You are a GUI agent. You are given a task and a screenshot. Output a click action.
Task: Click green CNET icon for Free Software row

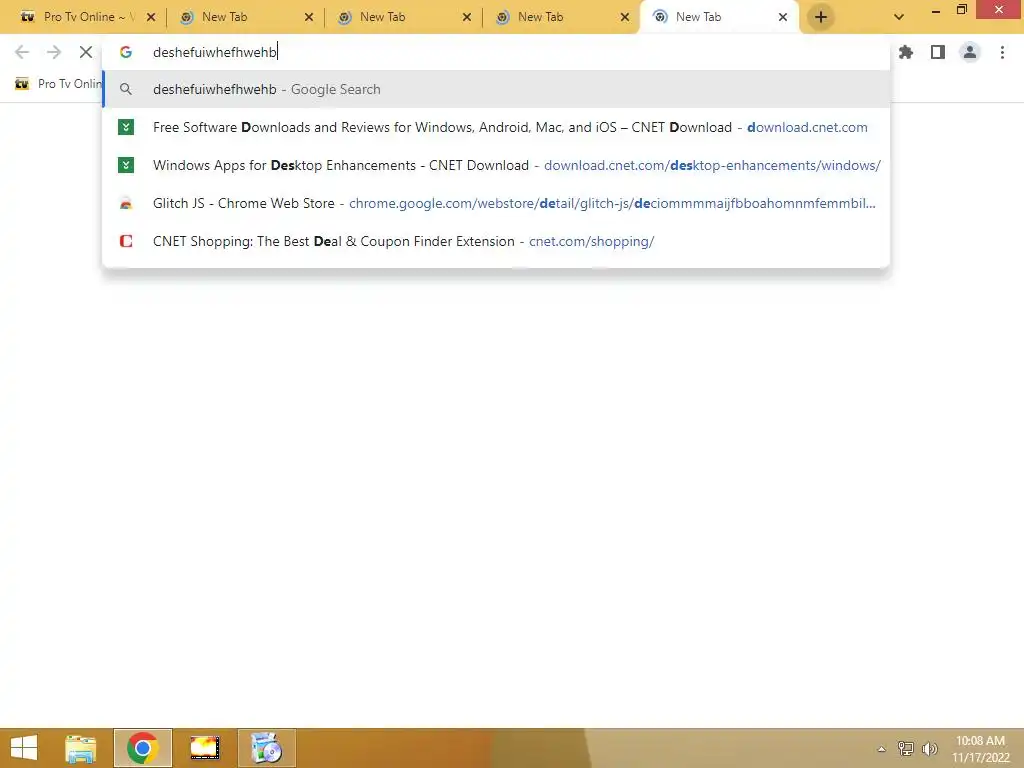tap(126, 127)
